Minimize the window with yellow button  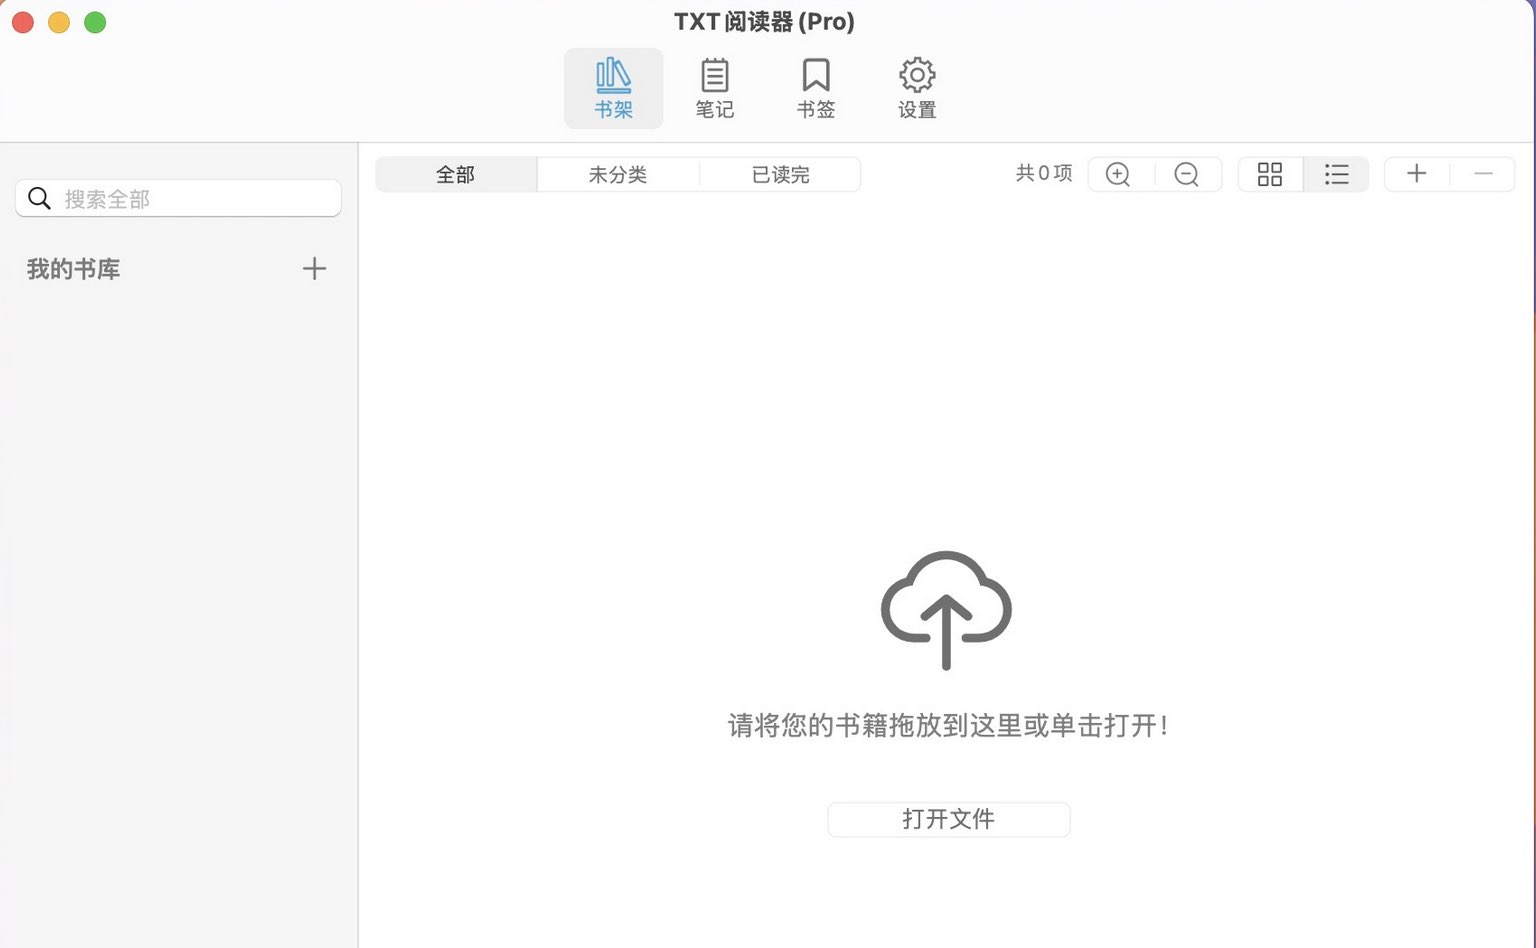(59, 22)
